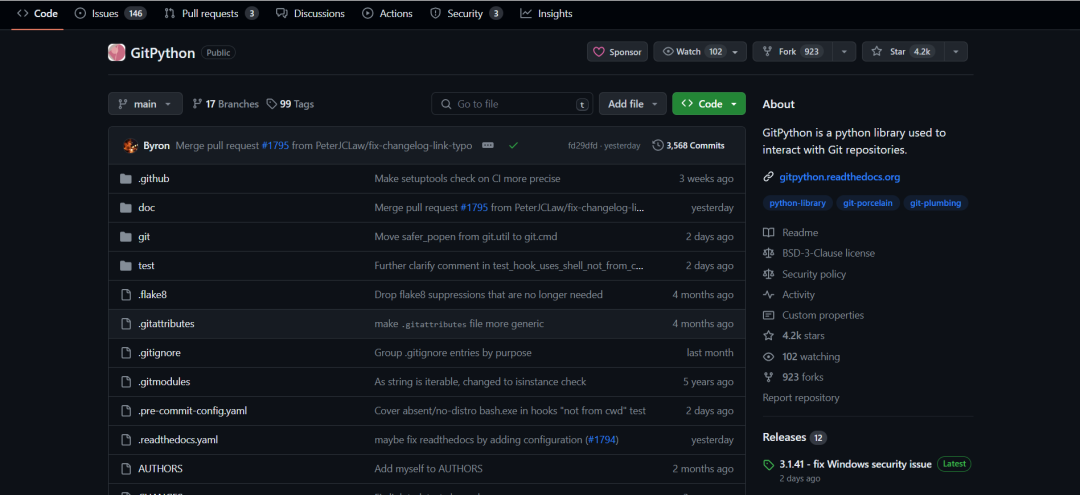
Task: Open commit 'Move safer_popen from git.util to git.cmd'
Action: click(466, 237)
